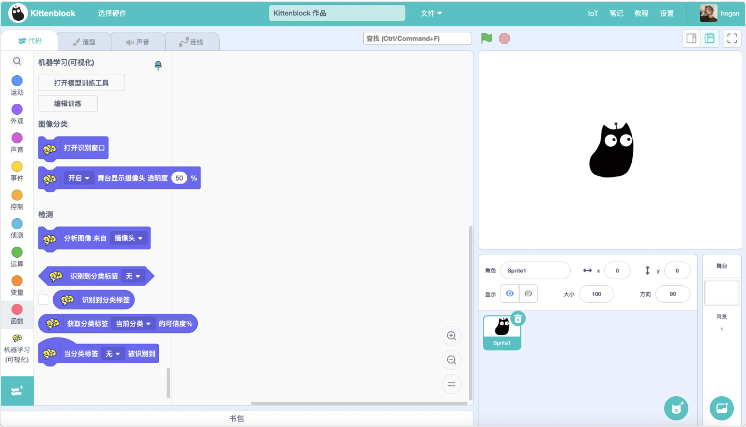Show the sprite using the eye icon
Viewport: 746px width, 427px height.
pos(510,293)
